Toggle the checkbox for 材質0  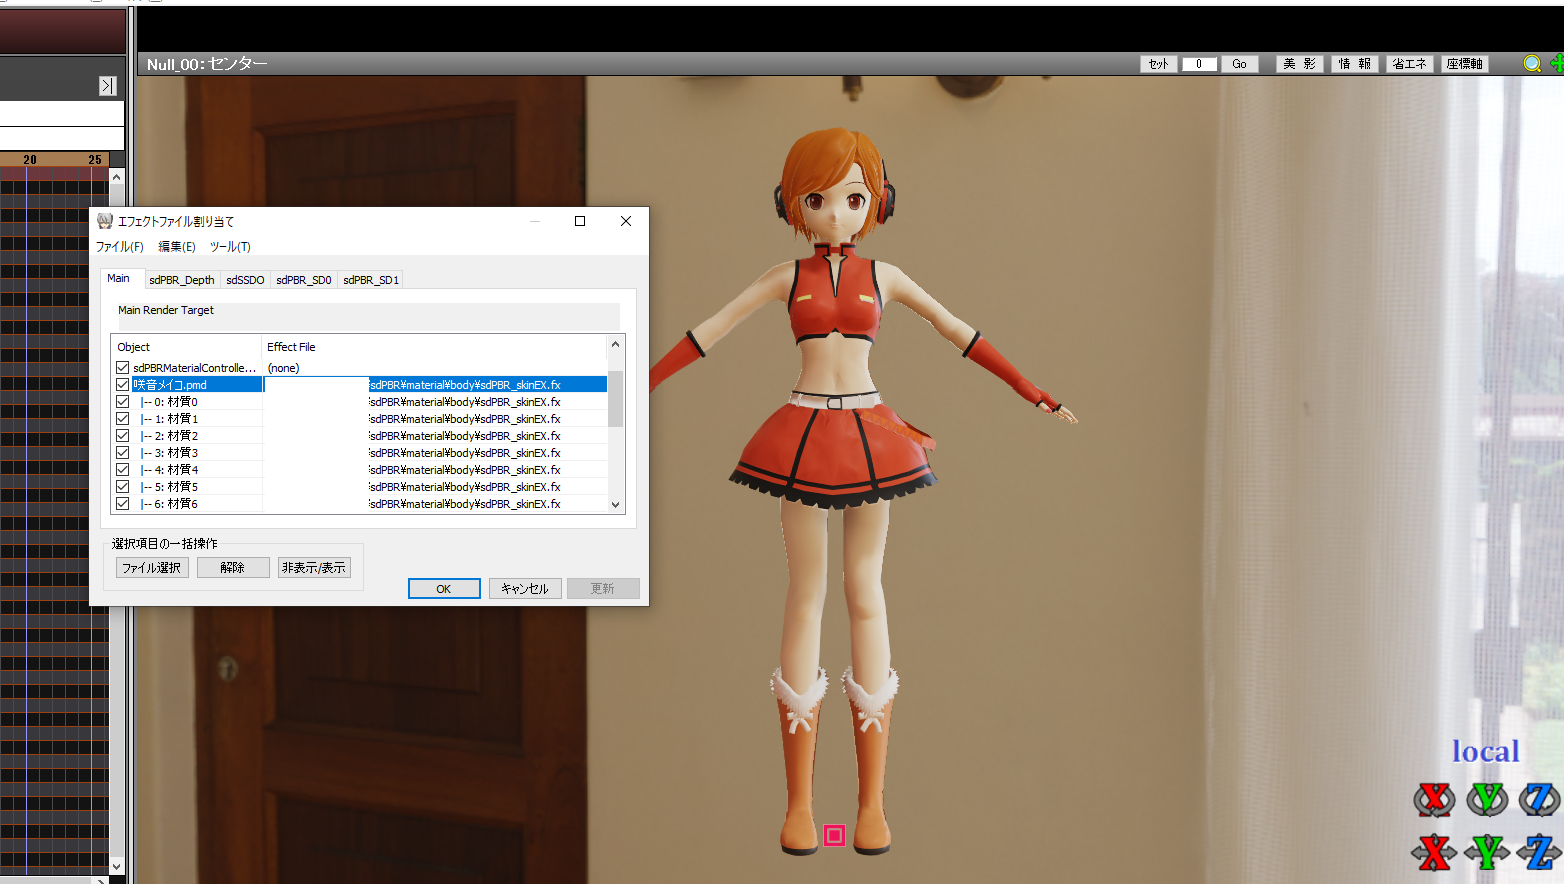point(123,402)
